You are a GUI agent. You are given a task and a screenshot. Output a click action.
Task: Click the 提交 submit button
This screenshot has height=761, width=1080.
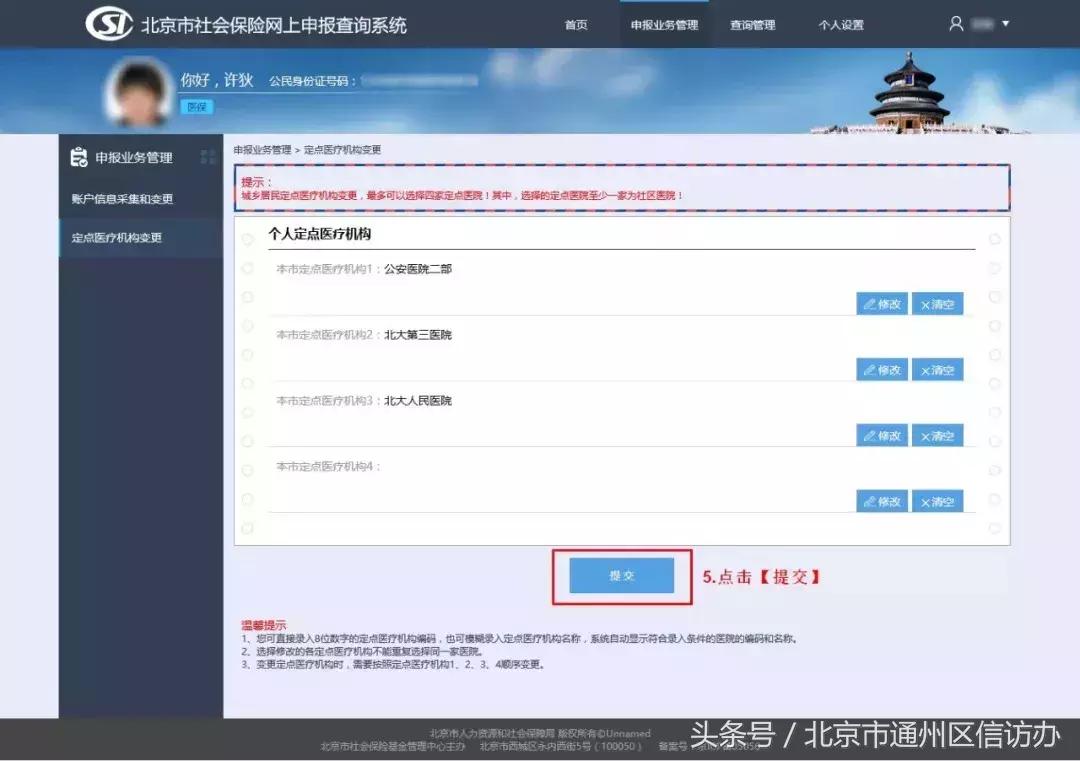(620, 575)
